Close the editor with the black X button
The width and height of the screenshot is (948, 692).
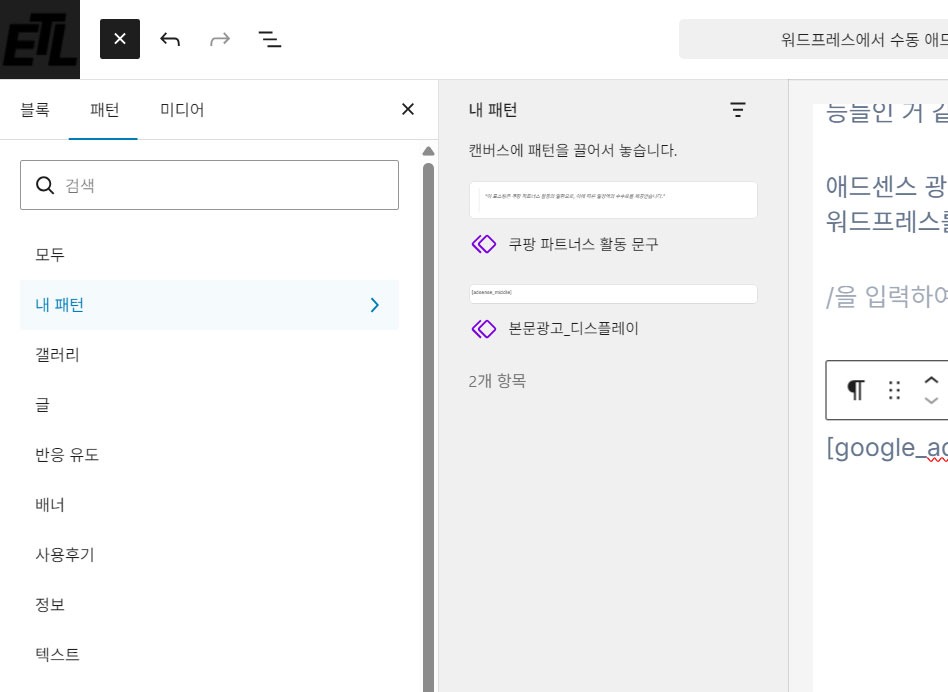coord(120,39)
